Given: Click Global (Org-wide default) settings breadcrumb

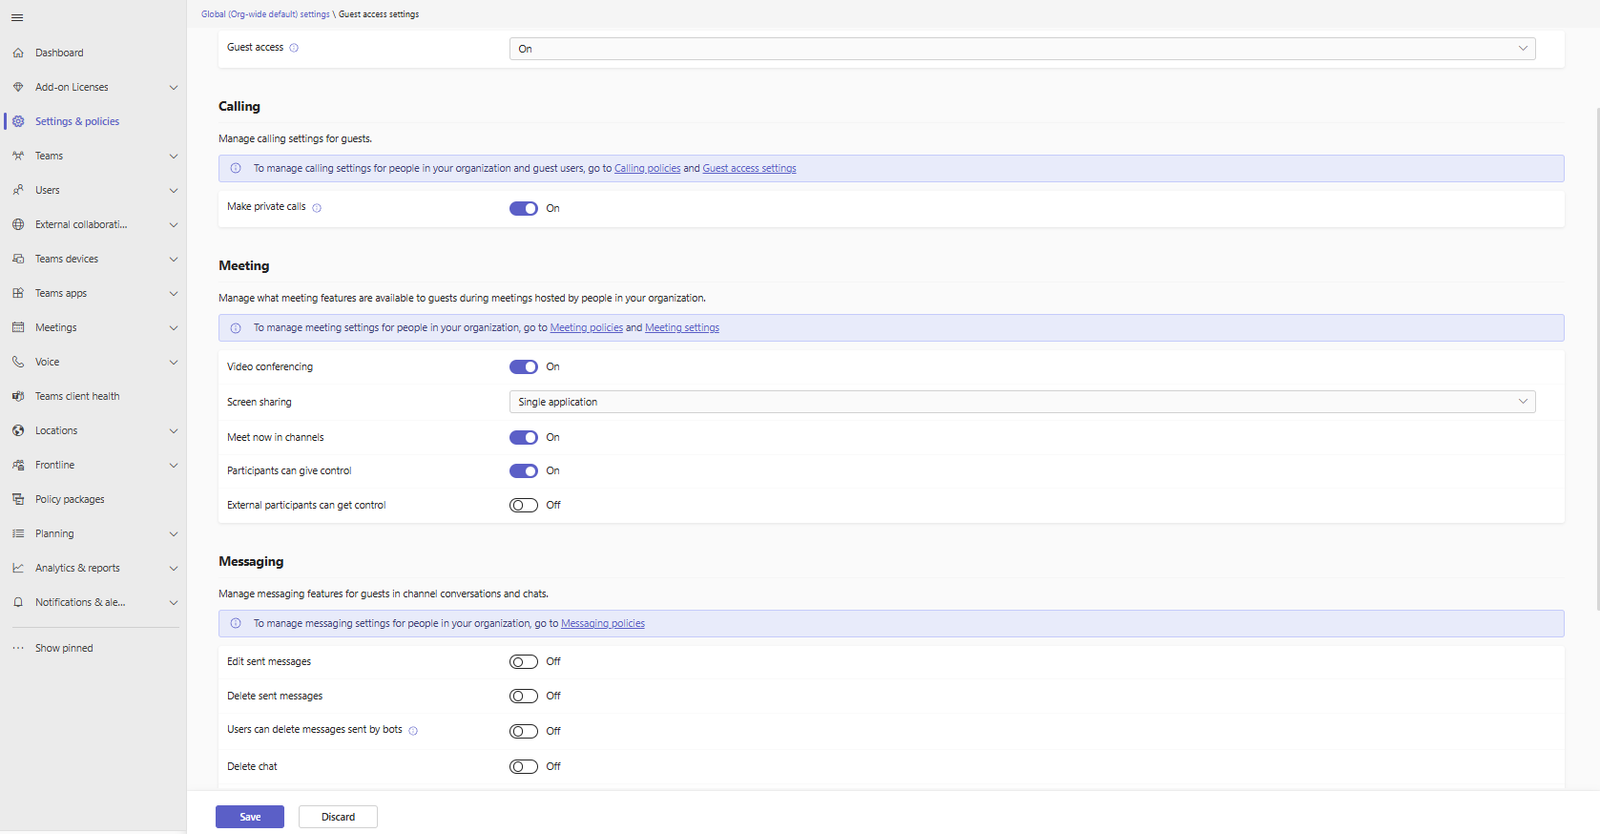Looking at the screenshot, I should pyautogui.click(x=265, y=14).
